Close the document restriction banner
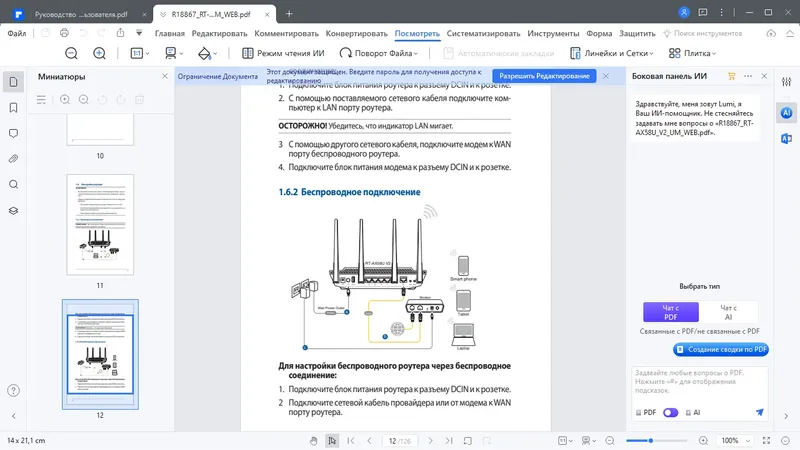 [x=606, y=76]
